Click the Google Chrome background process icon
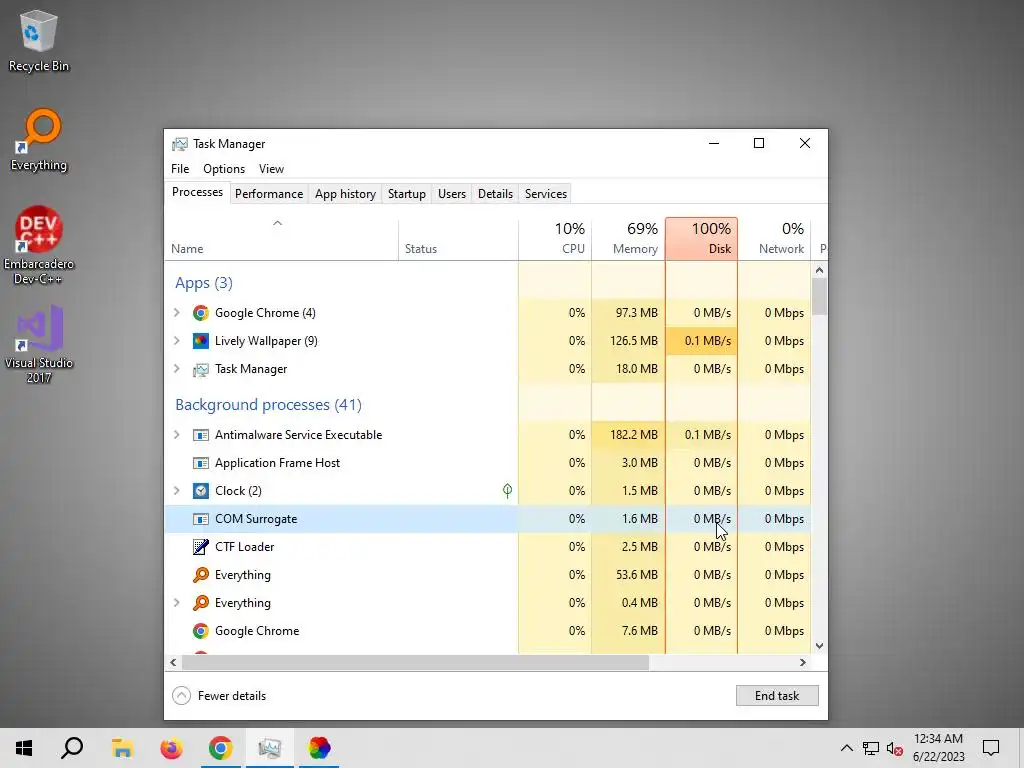 pyautogui.click(x=200, y=631)
